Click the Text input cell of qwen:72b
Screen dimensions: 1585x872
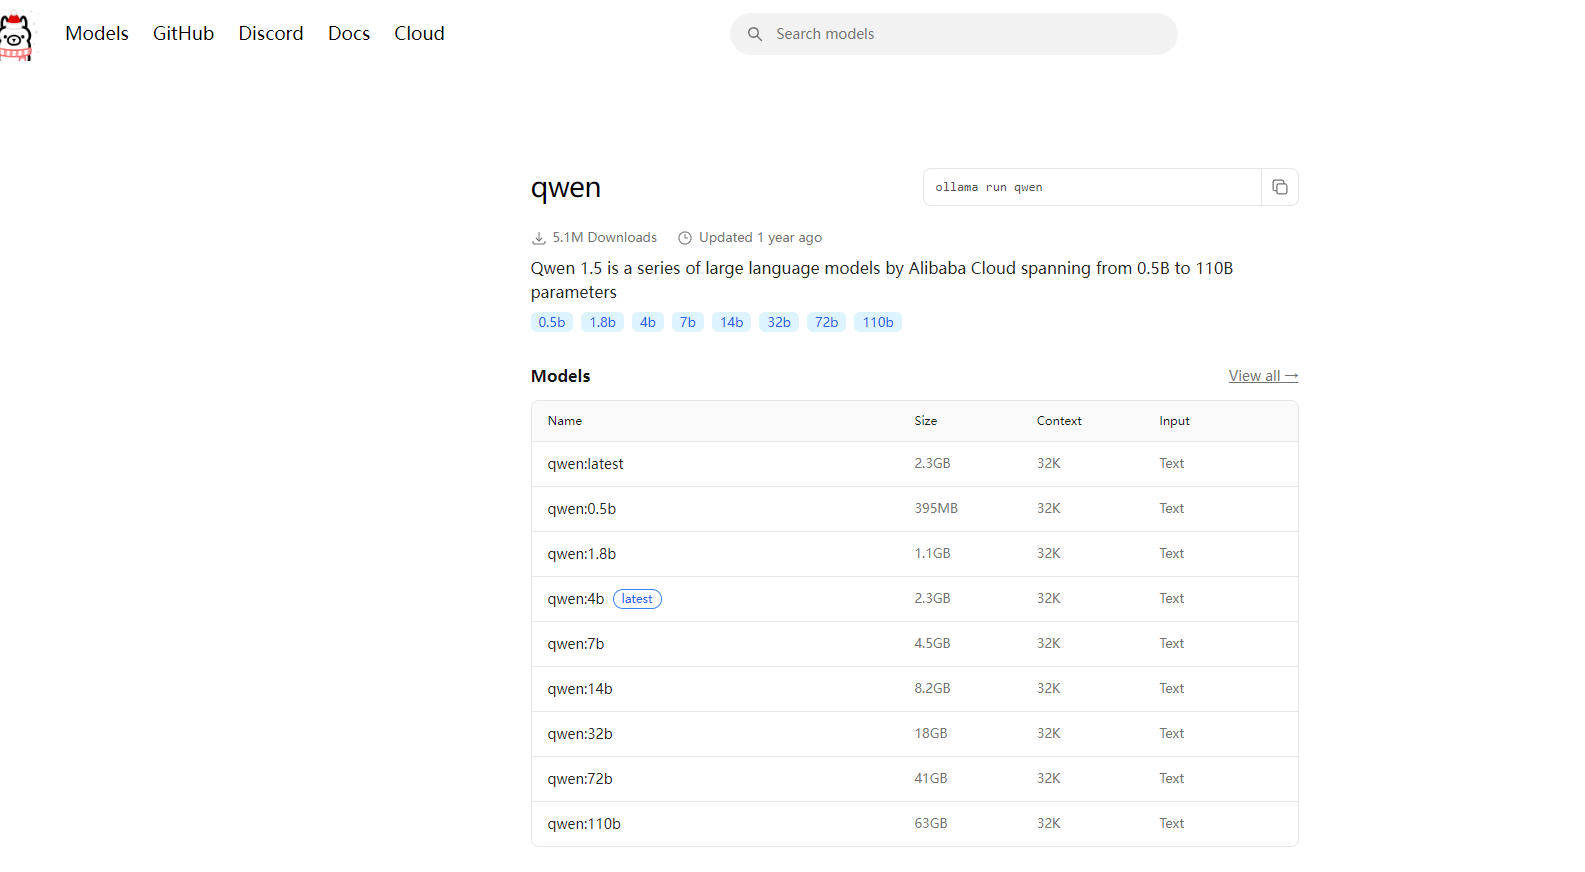point(1172,778)
